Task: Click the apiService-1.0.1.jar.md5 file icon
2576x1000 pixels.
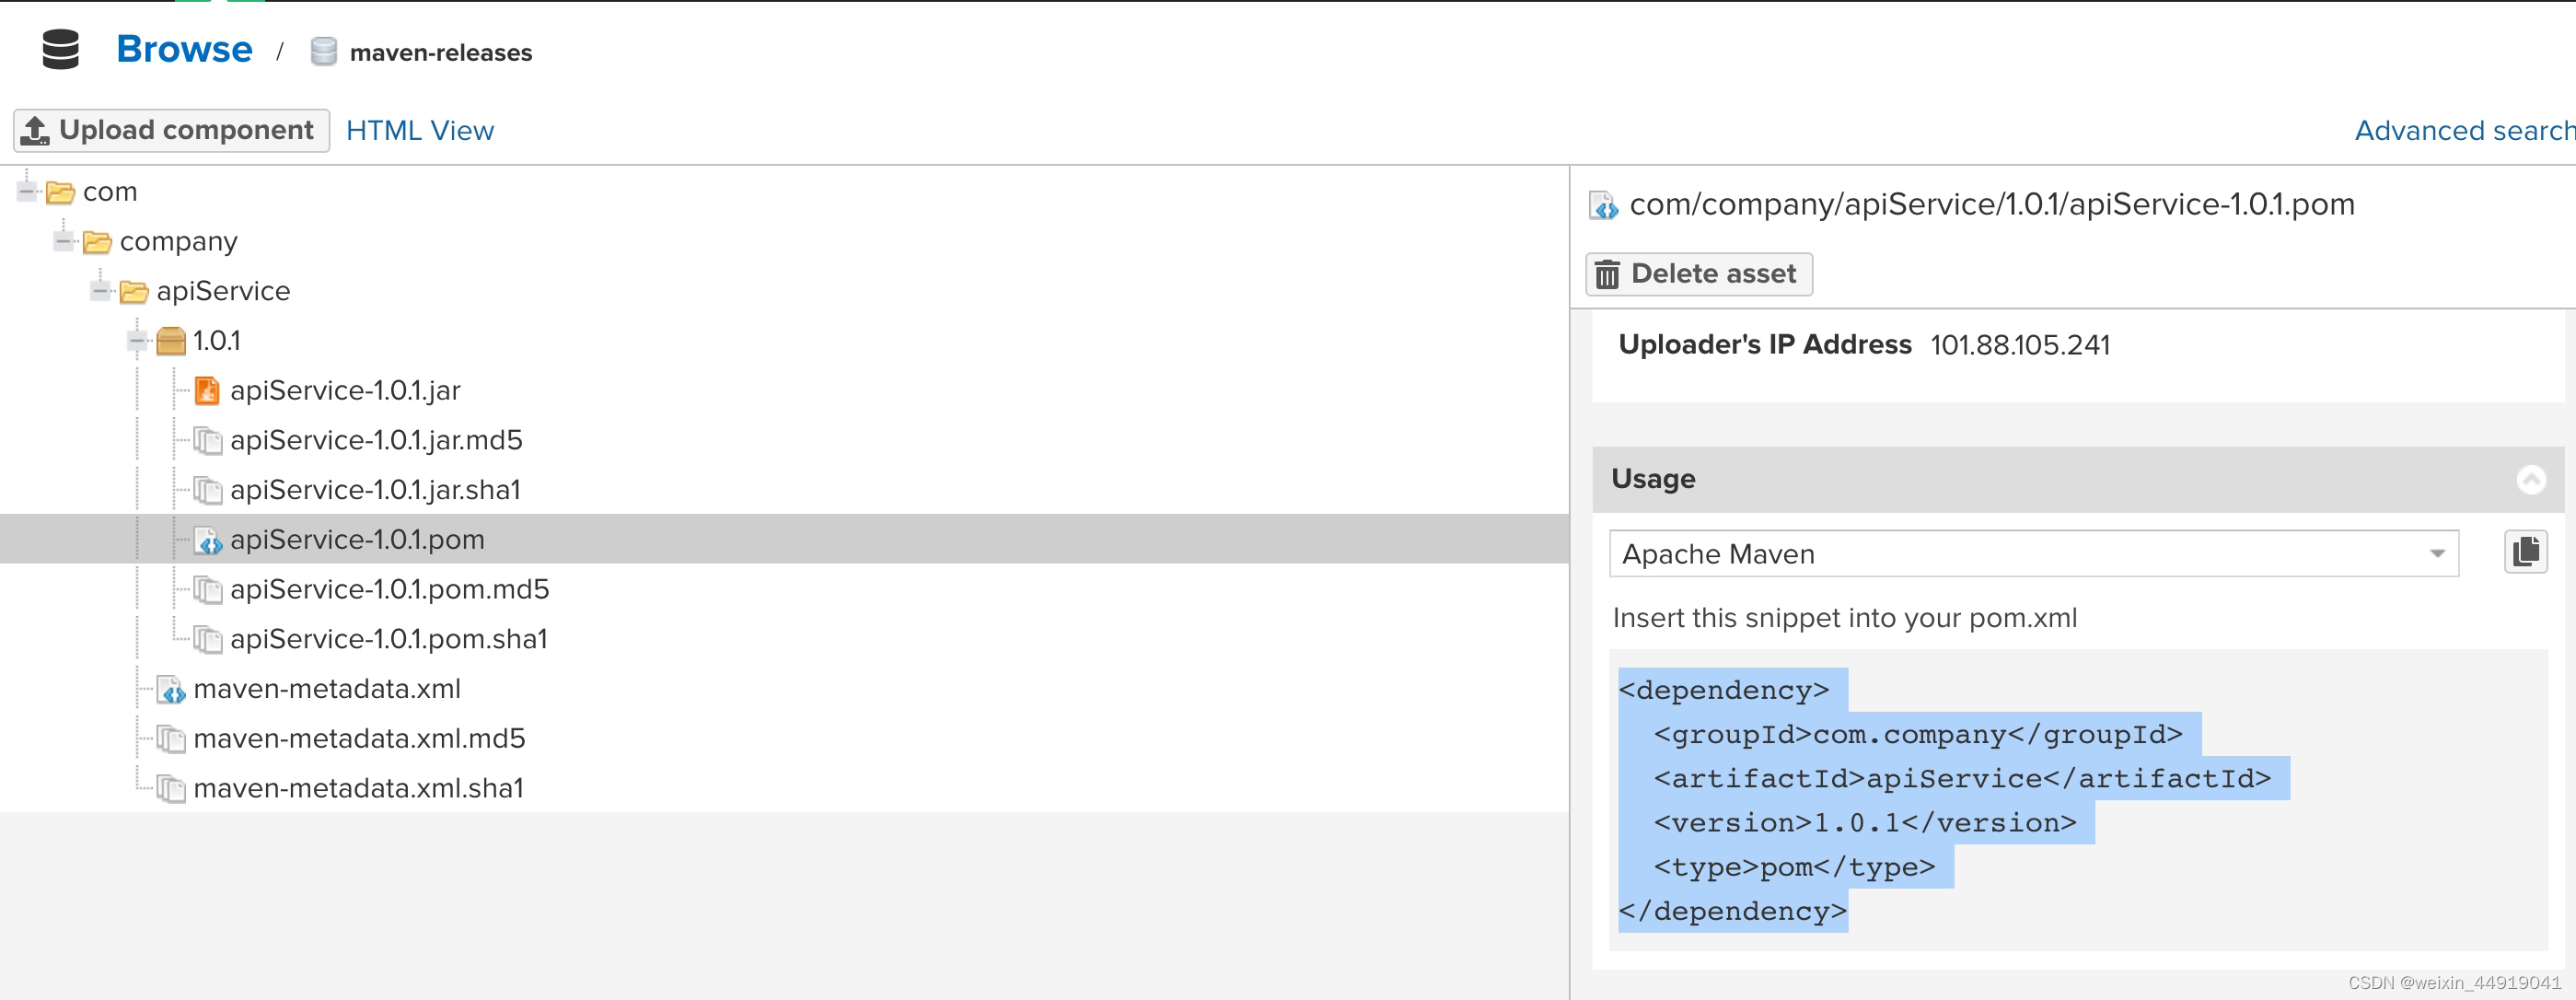Action: (207, 441)
